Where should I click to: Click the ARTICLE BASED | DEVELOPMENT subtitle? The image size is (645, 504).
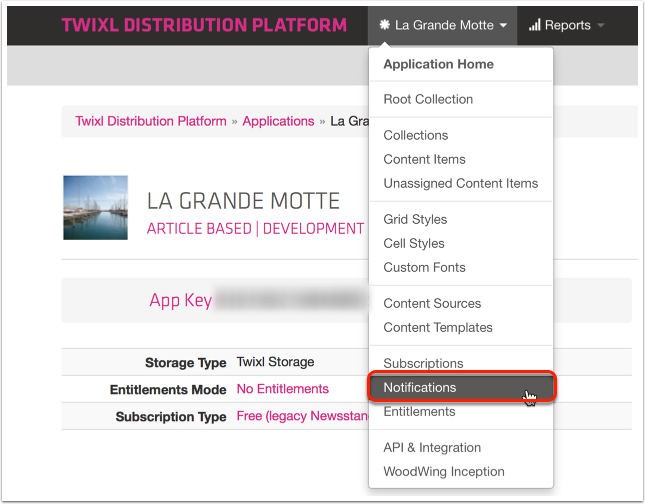255,228
